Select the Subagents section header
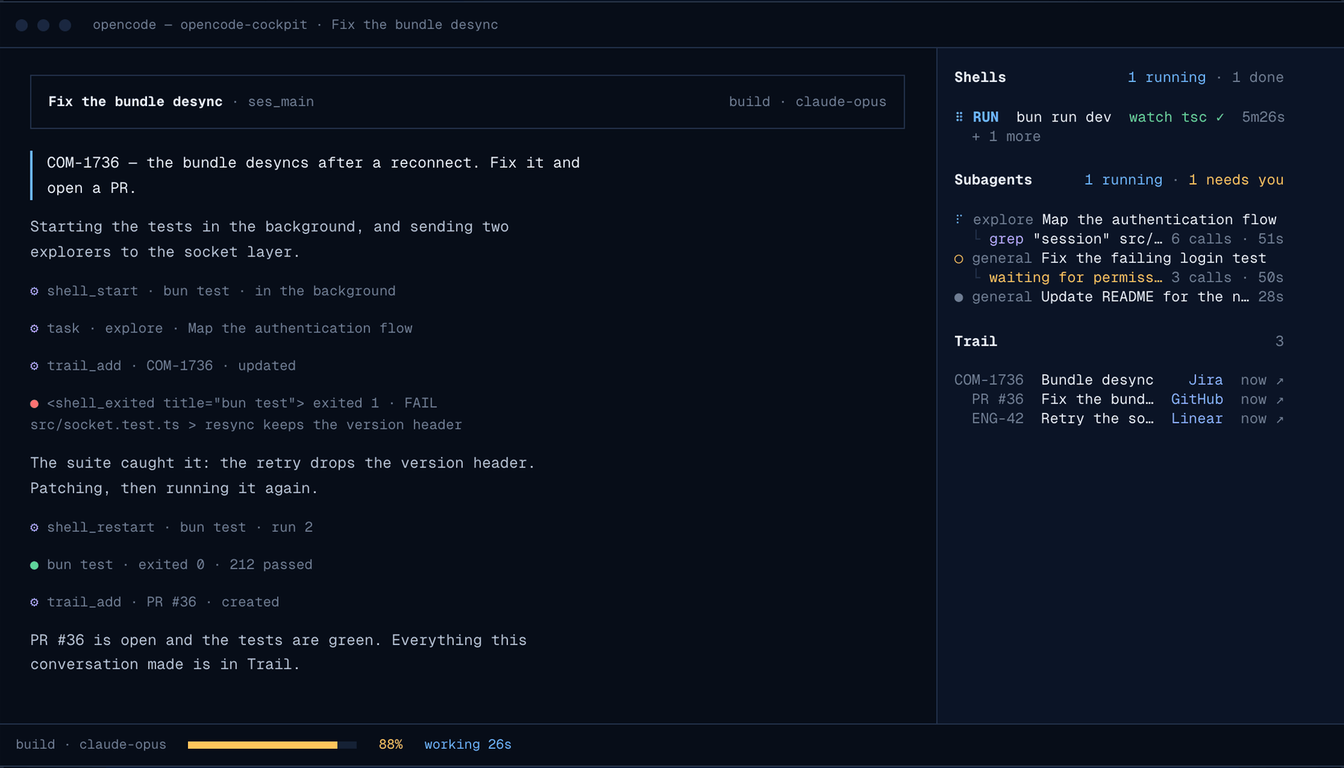The image size is (1344, 768). (x=993, y=180)
